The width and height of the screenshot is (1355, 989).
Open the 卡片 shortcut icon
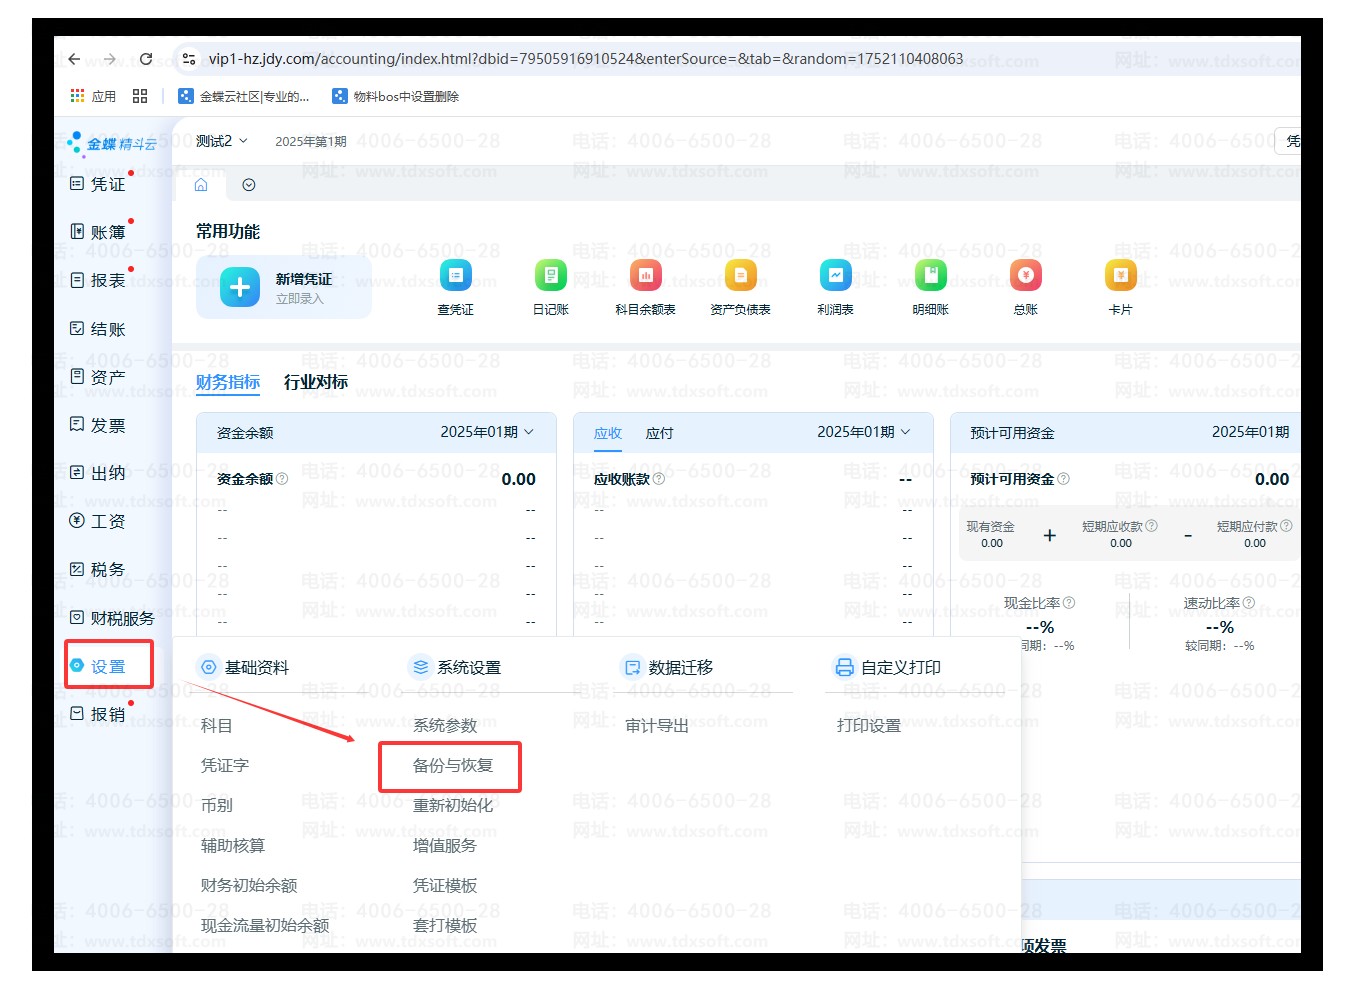pos(1120,275)
